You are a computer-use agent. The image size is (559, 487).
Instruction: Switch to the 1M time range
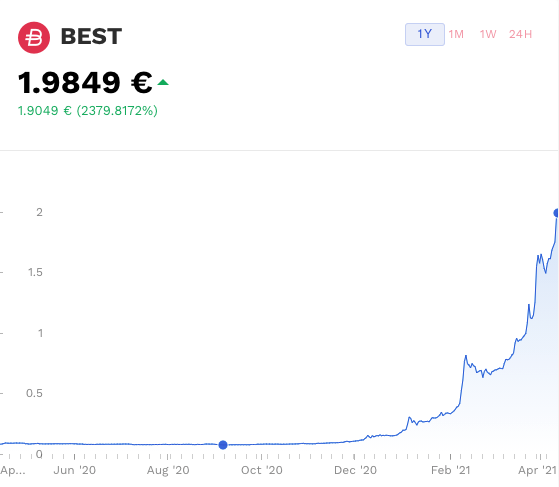click(456, 34)
